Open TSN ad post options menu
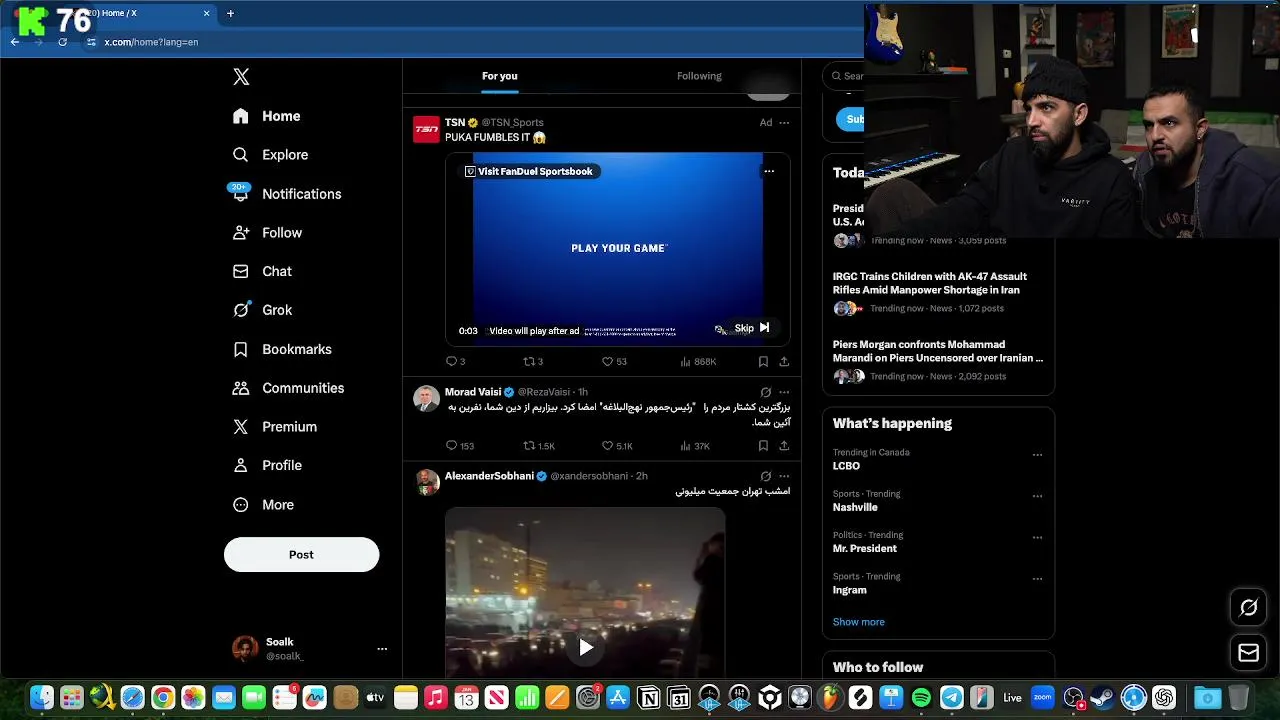This screenshot has width=1280, height=720. tap(784, 123)
